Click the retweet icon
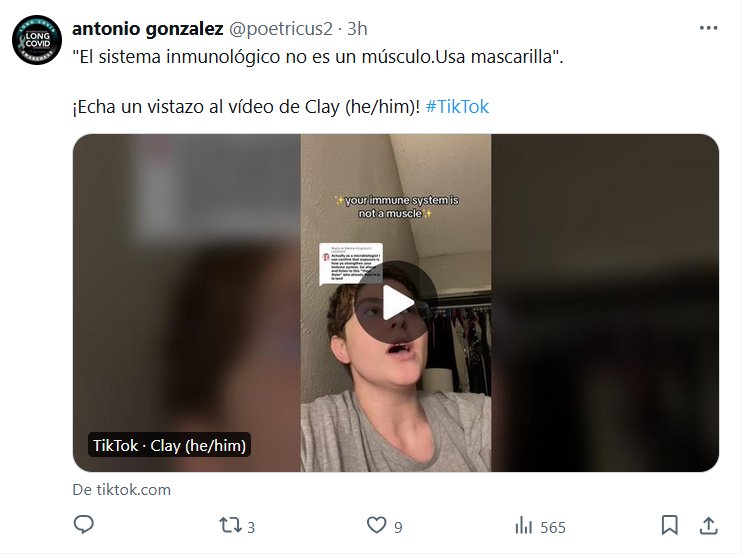 point(230,526)
